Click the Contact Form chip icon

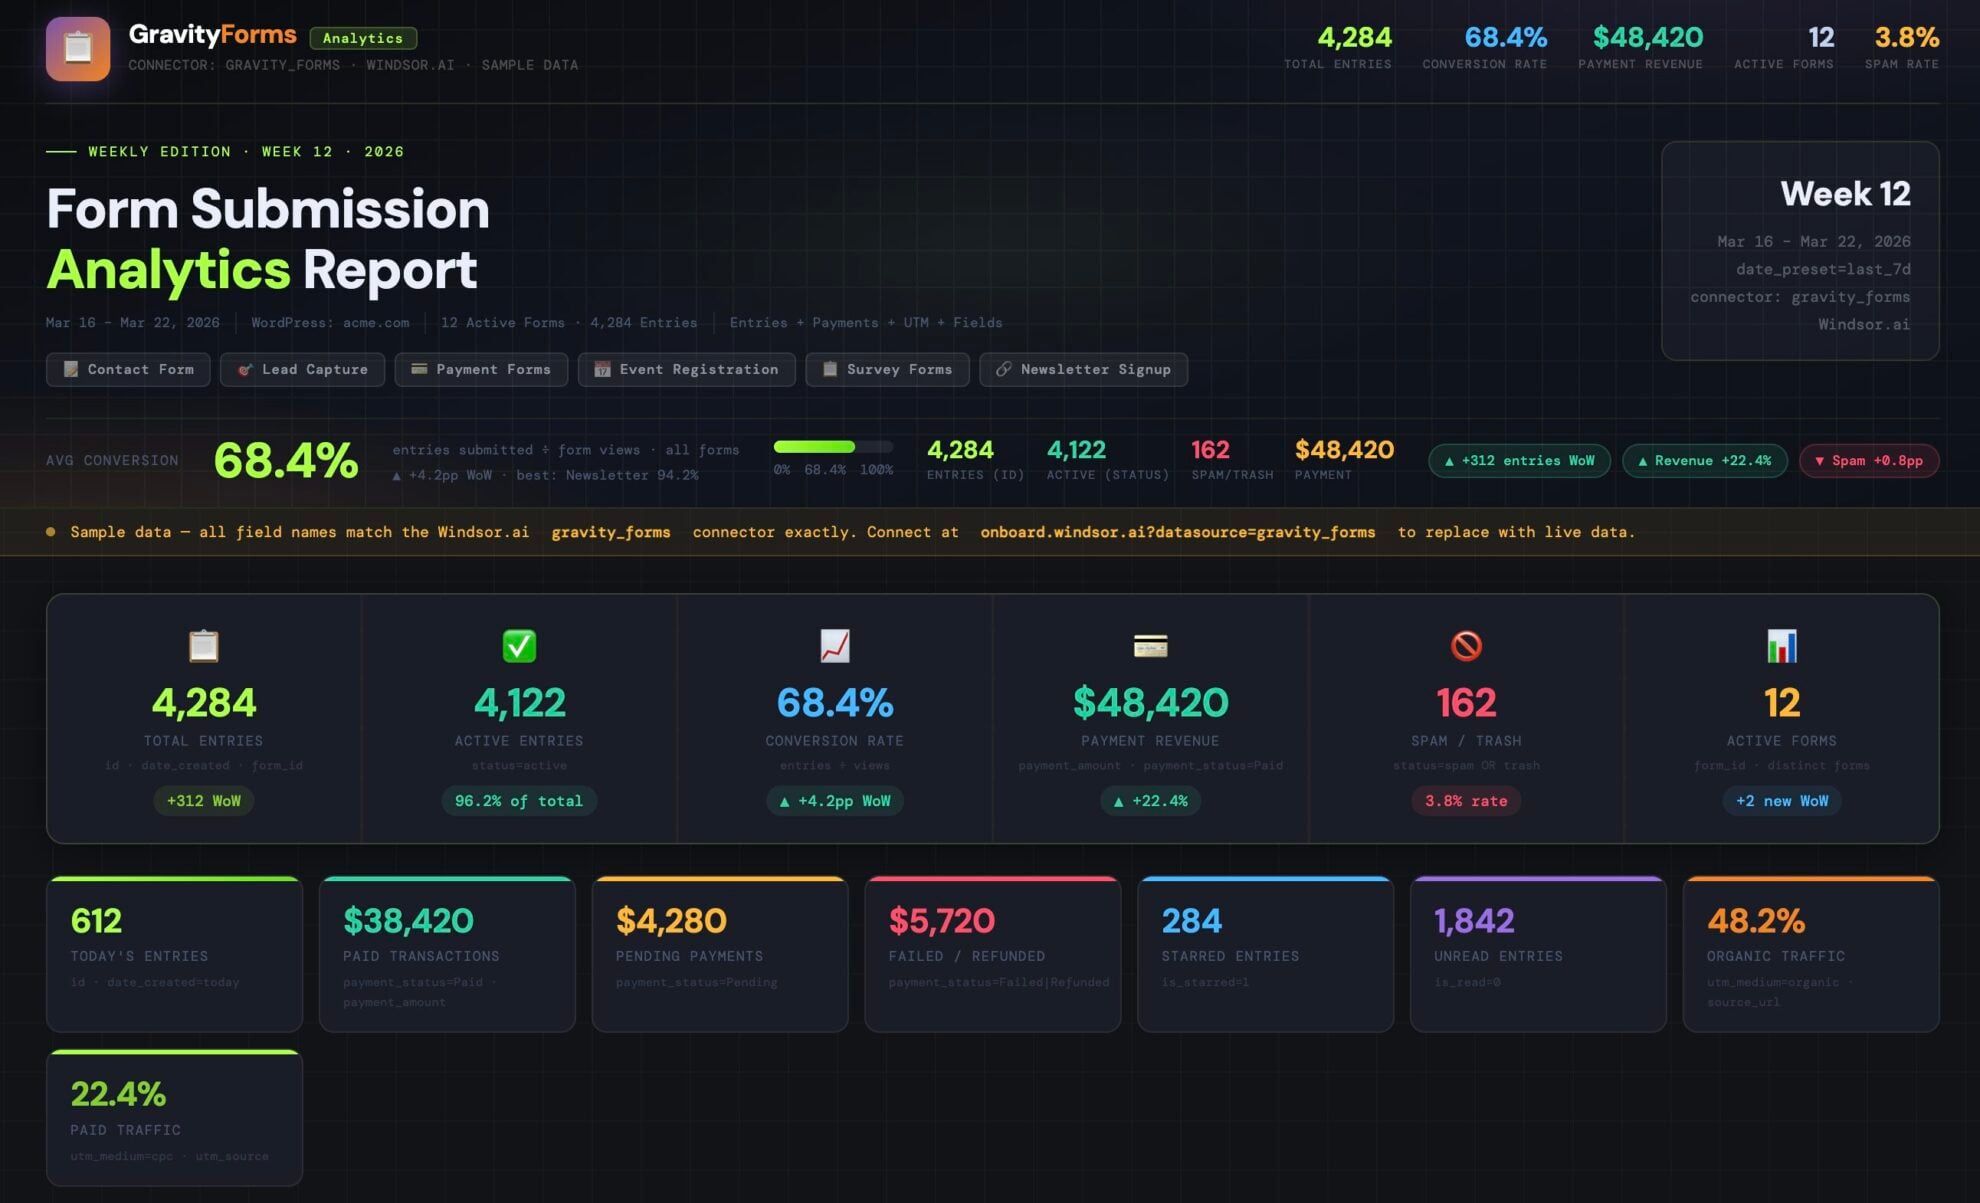point(71,369)
